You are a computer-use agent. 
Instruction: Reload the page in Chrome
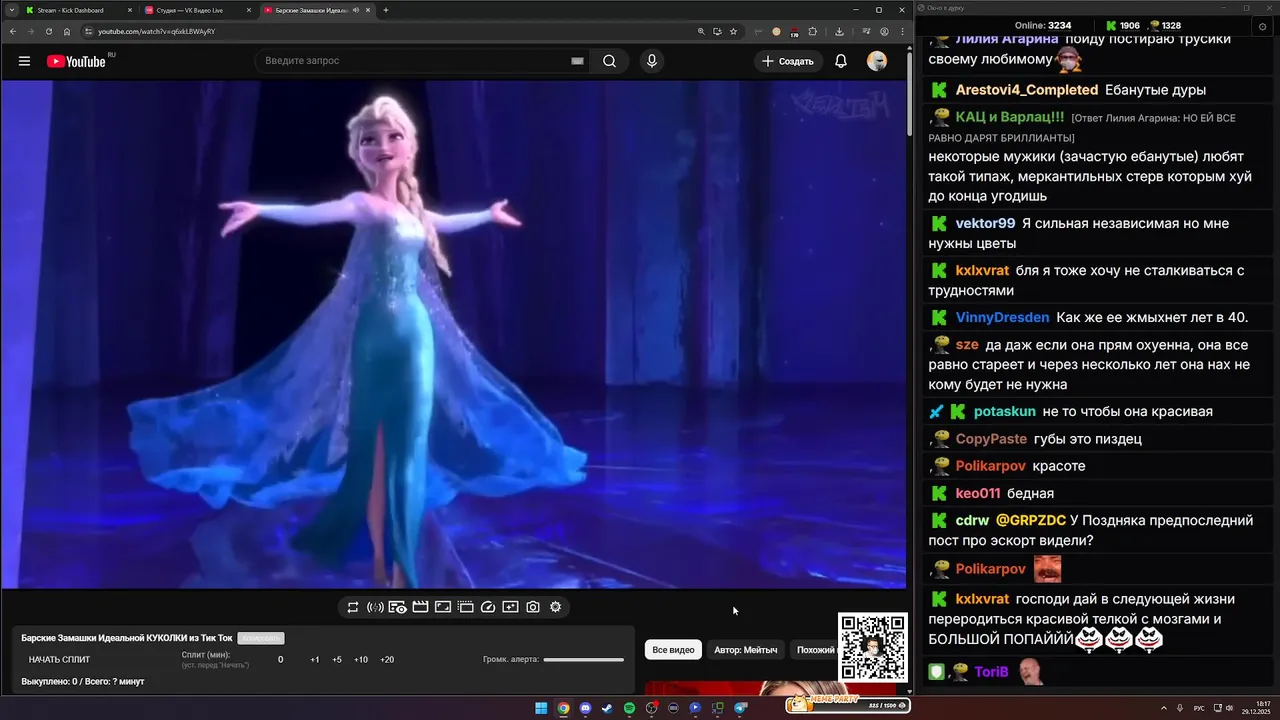[x=48, y=31]
